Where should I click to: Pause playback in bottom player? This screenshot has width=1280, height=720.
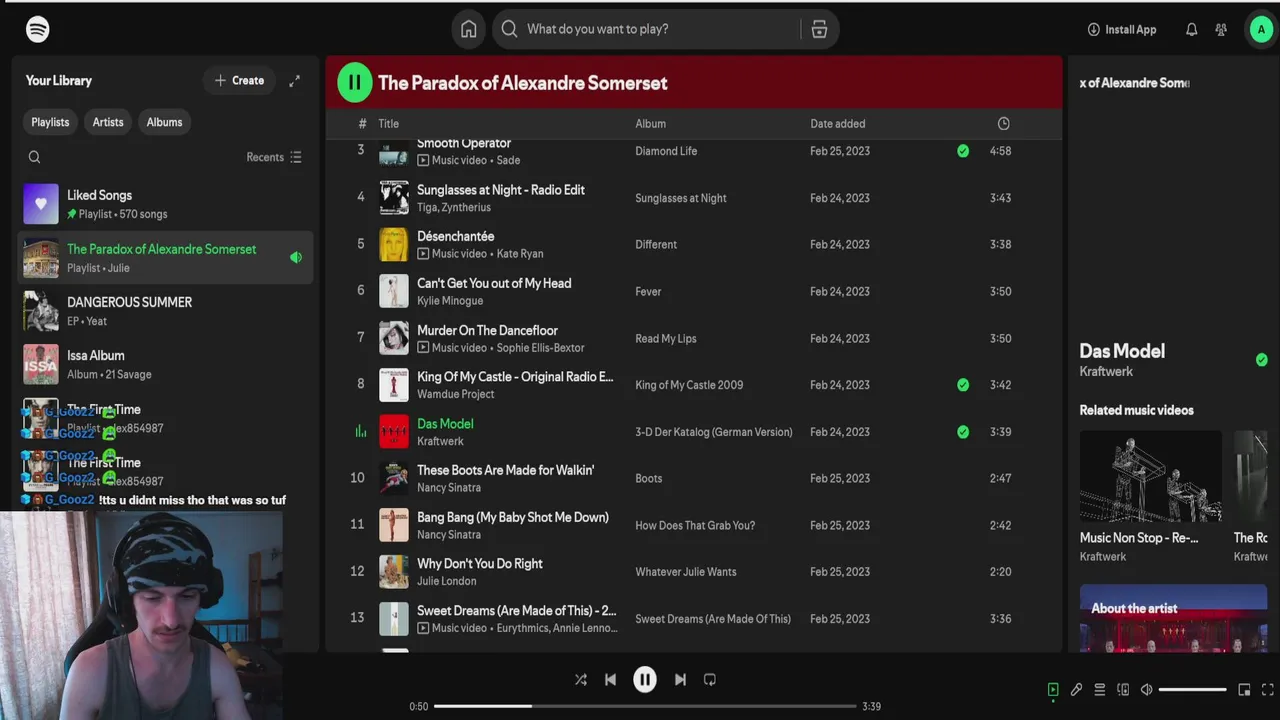pyautogui.click(x=645, y=679)
